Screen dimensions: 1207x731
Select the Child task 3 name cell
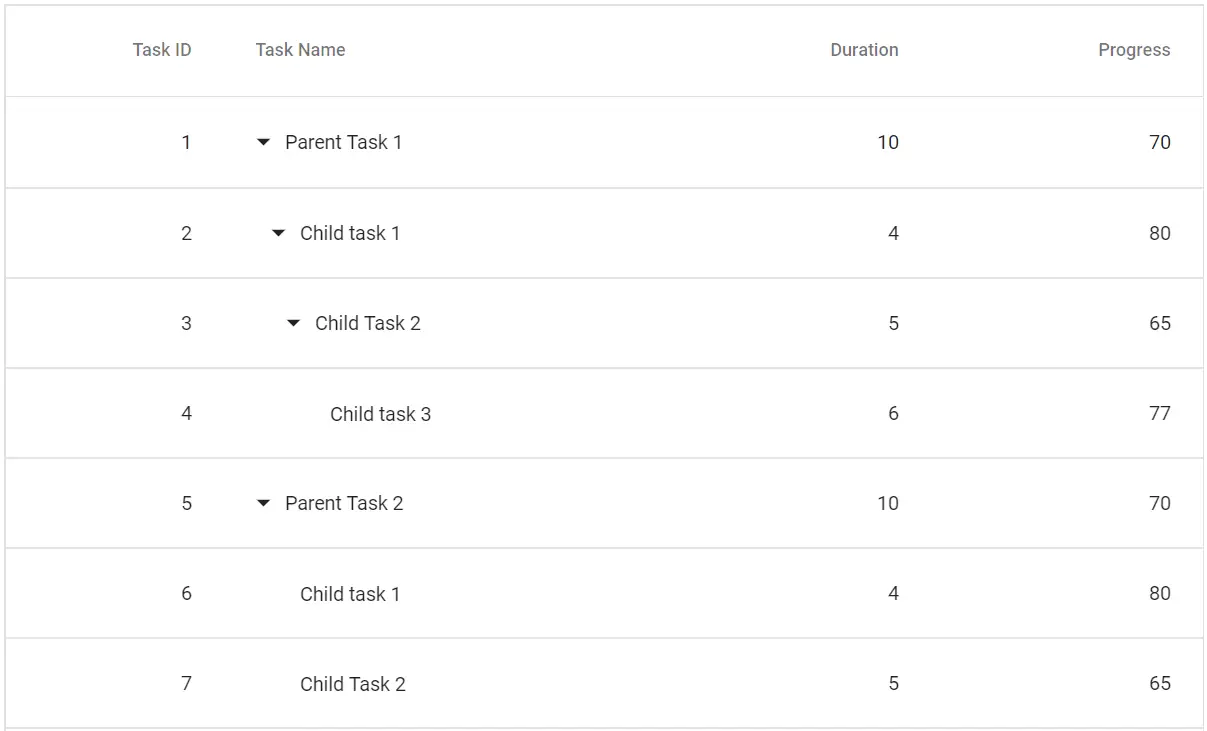coord(380,414)
